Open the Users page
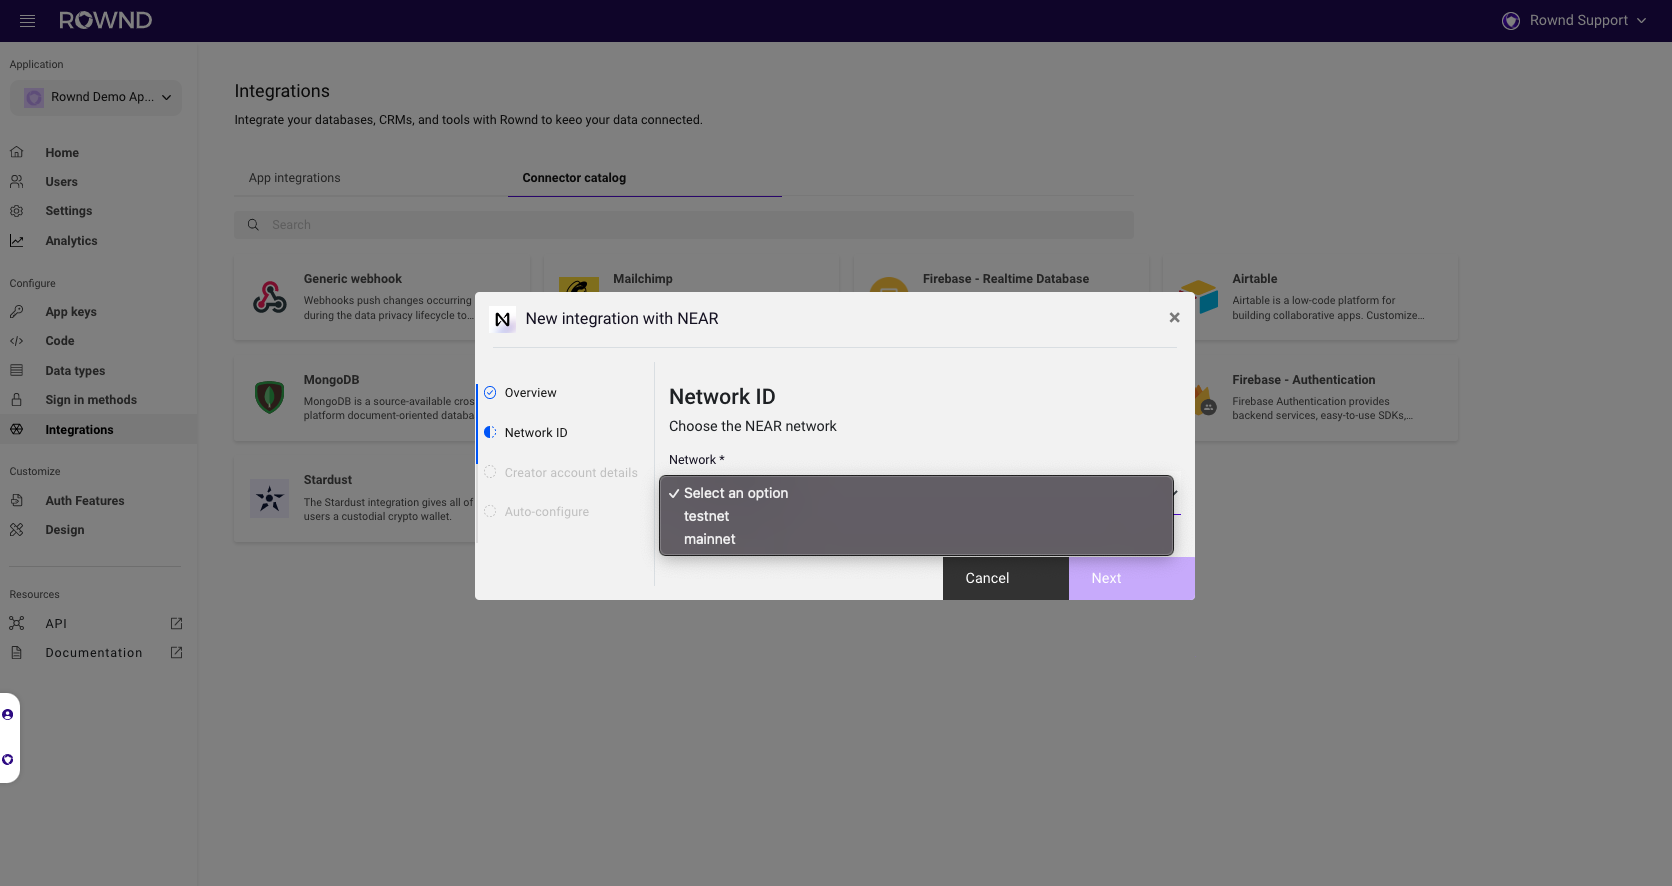 tap(61, 182)
